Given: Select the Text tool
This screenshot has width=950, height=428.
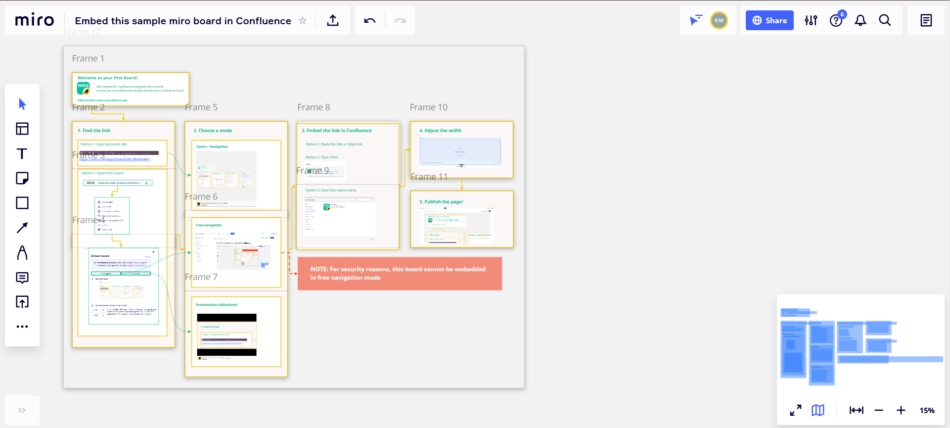Looking at the screenshot, I should [22, 153].
